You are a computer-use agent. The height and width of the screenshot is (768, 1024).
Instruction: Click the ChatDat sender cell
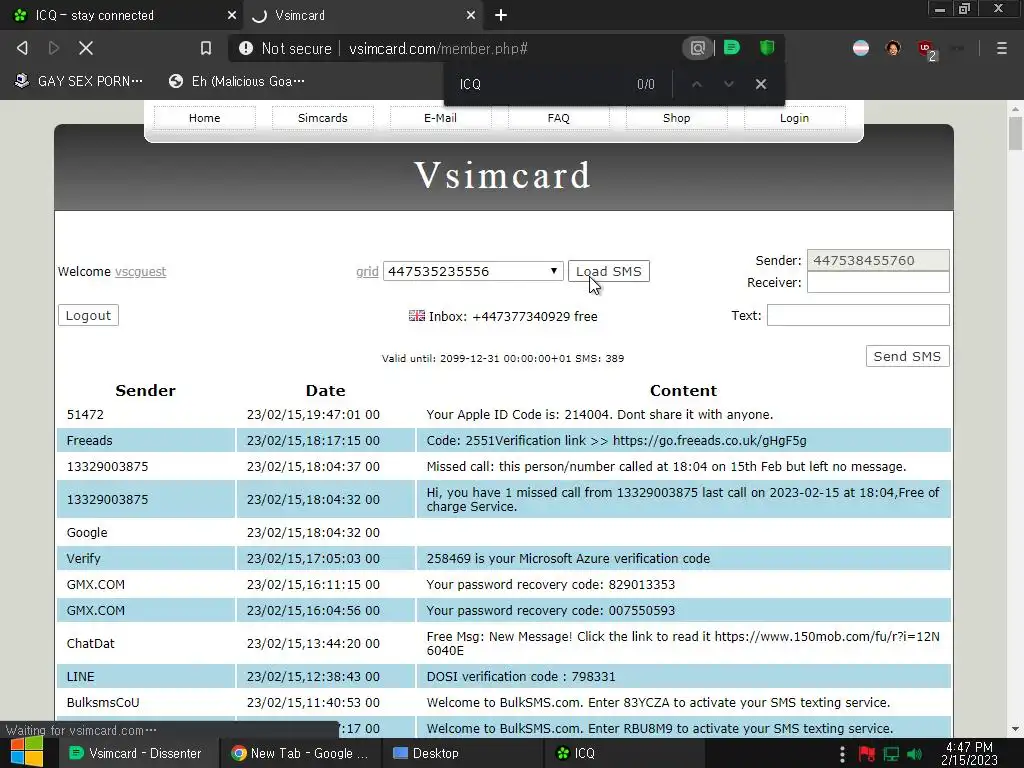146,643
